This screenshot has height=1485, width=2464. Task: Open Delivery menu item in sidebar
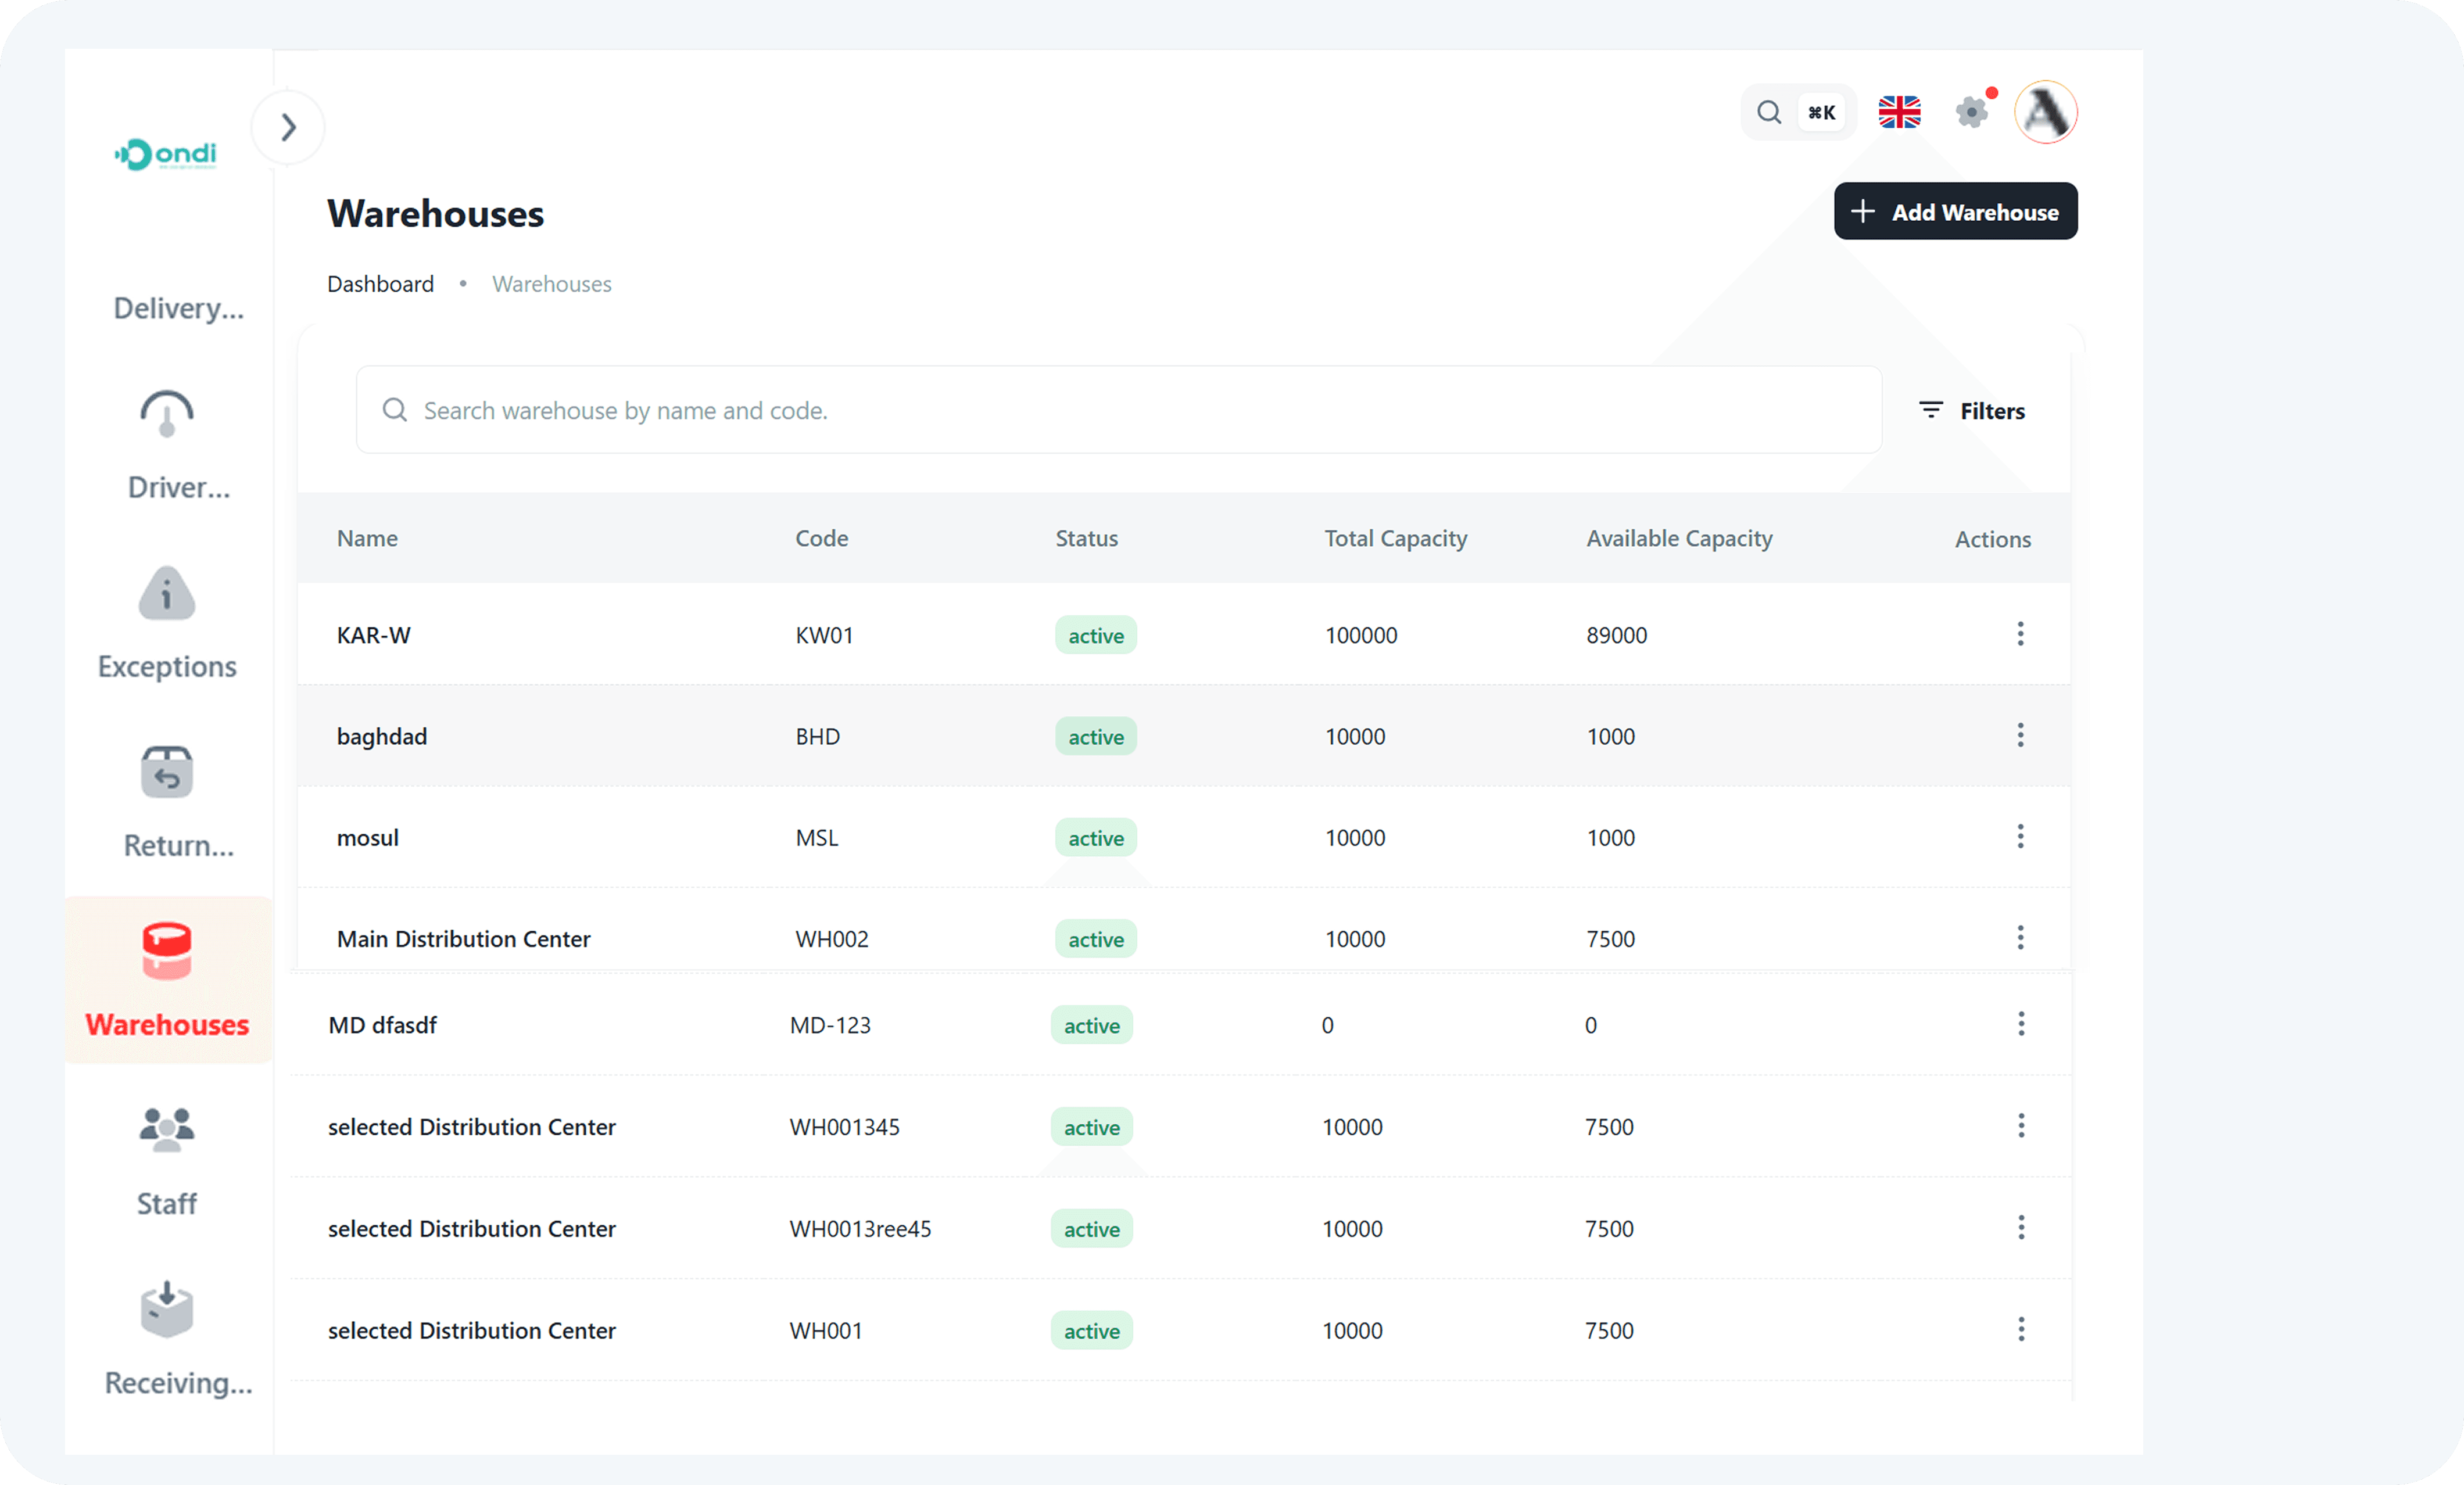[x=178, y=308]
